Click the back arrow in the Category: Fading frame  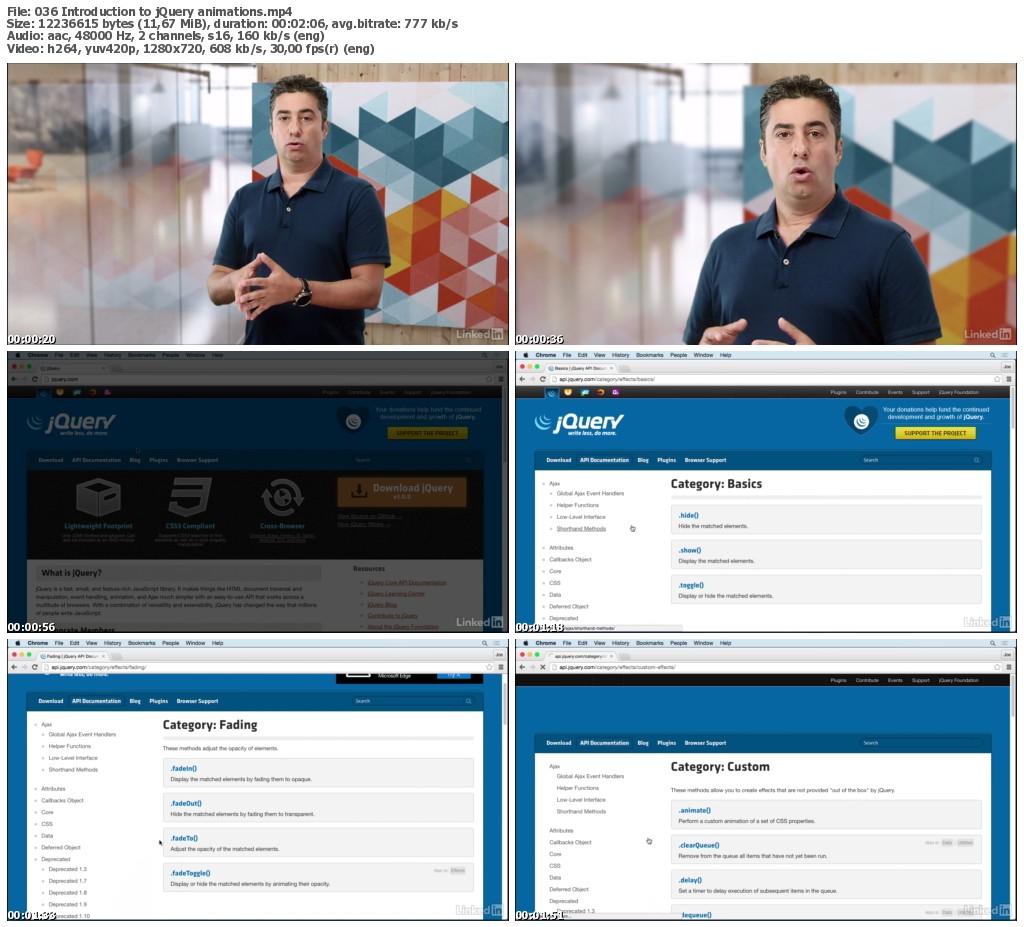tap(14, 667)
